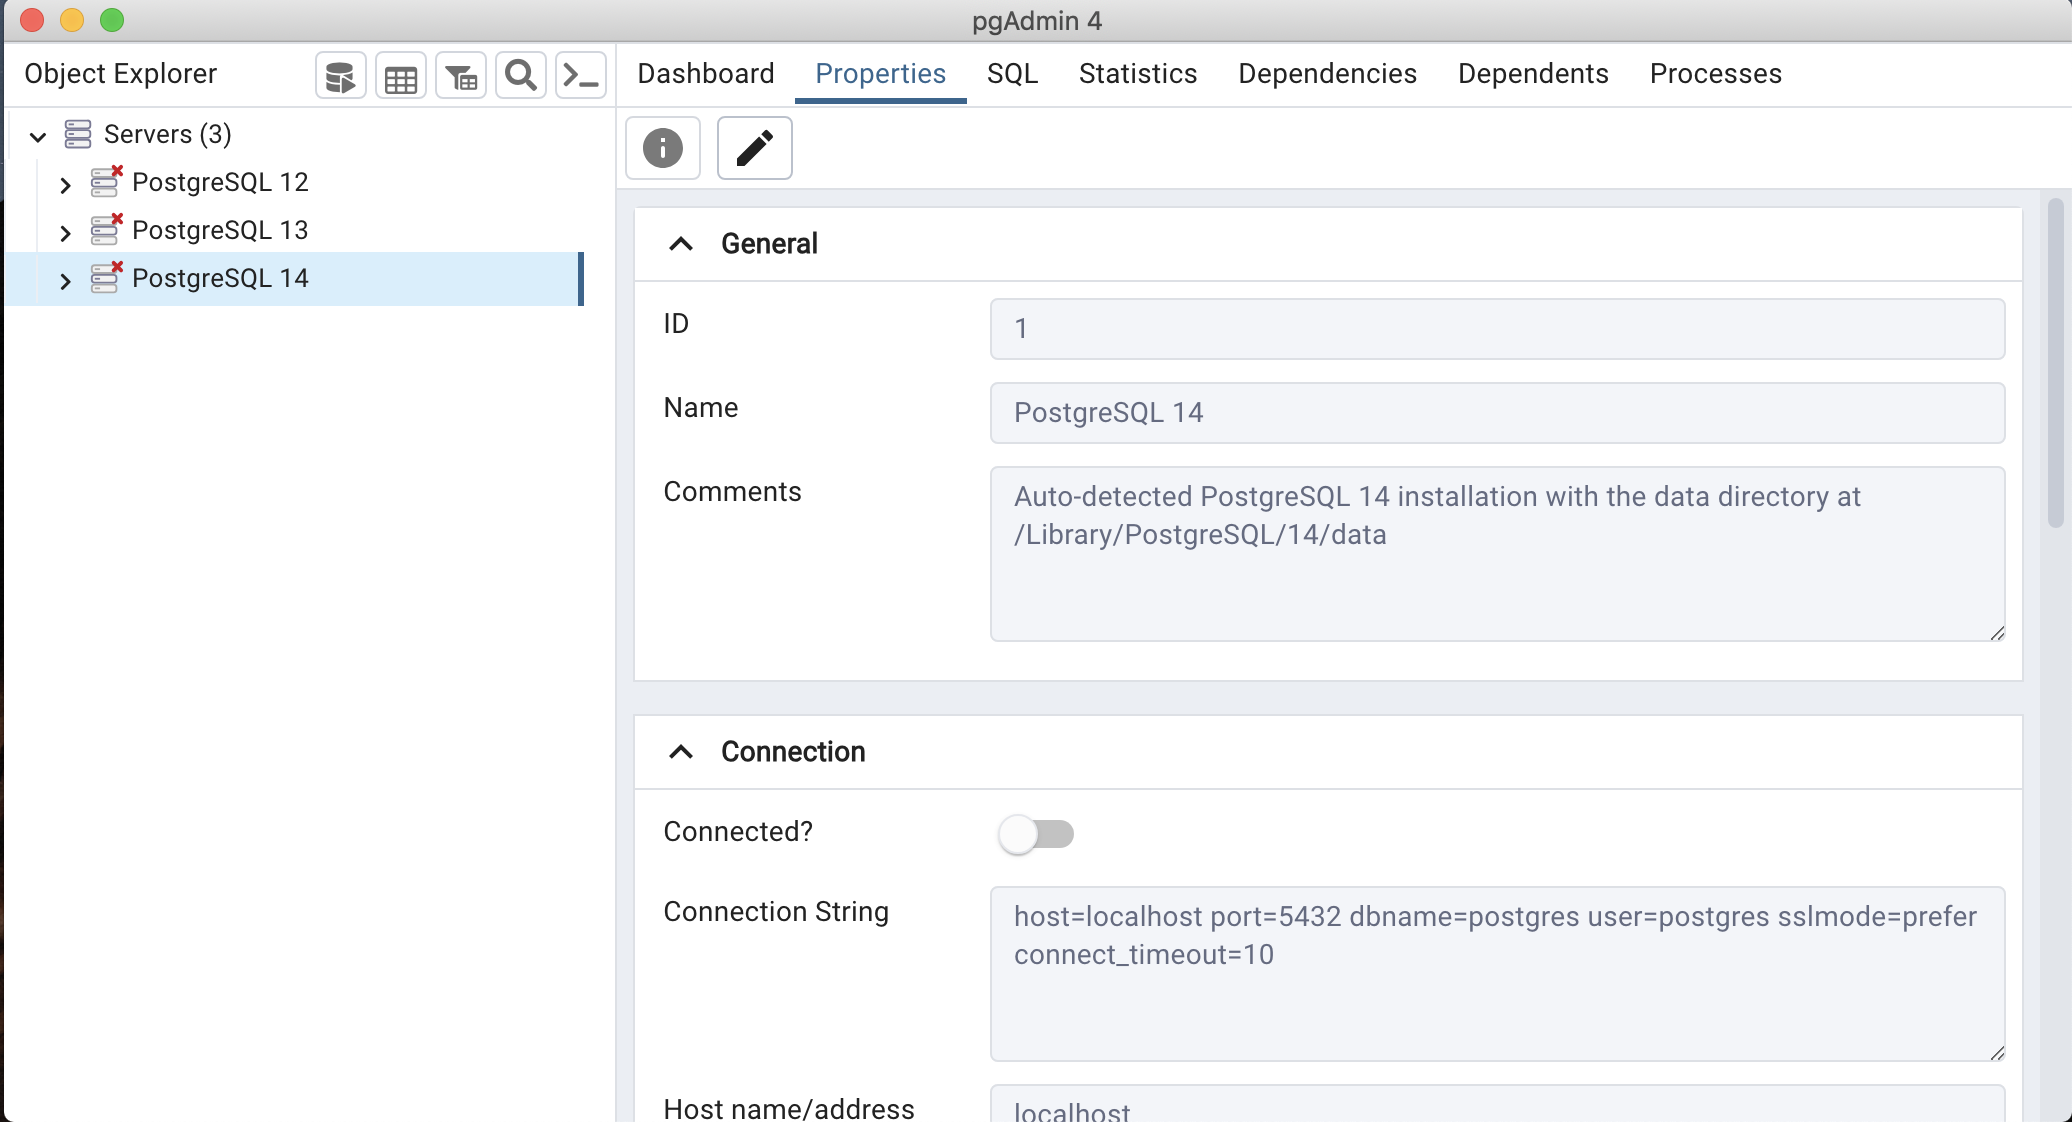The image size is (2072, 1122).
Task: Click the Connection String text area
Action: coord(1497,974)
